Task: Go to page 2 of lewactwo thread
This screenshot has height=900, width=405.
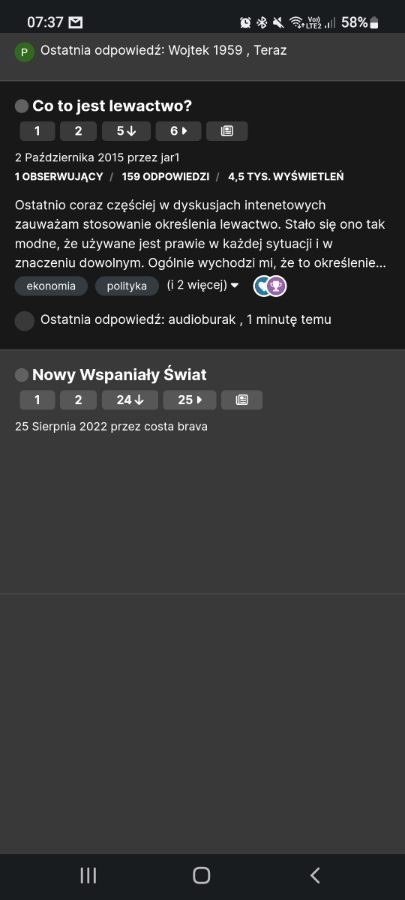Action: (x=78, y=131)
